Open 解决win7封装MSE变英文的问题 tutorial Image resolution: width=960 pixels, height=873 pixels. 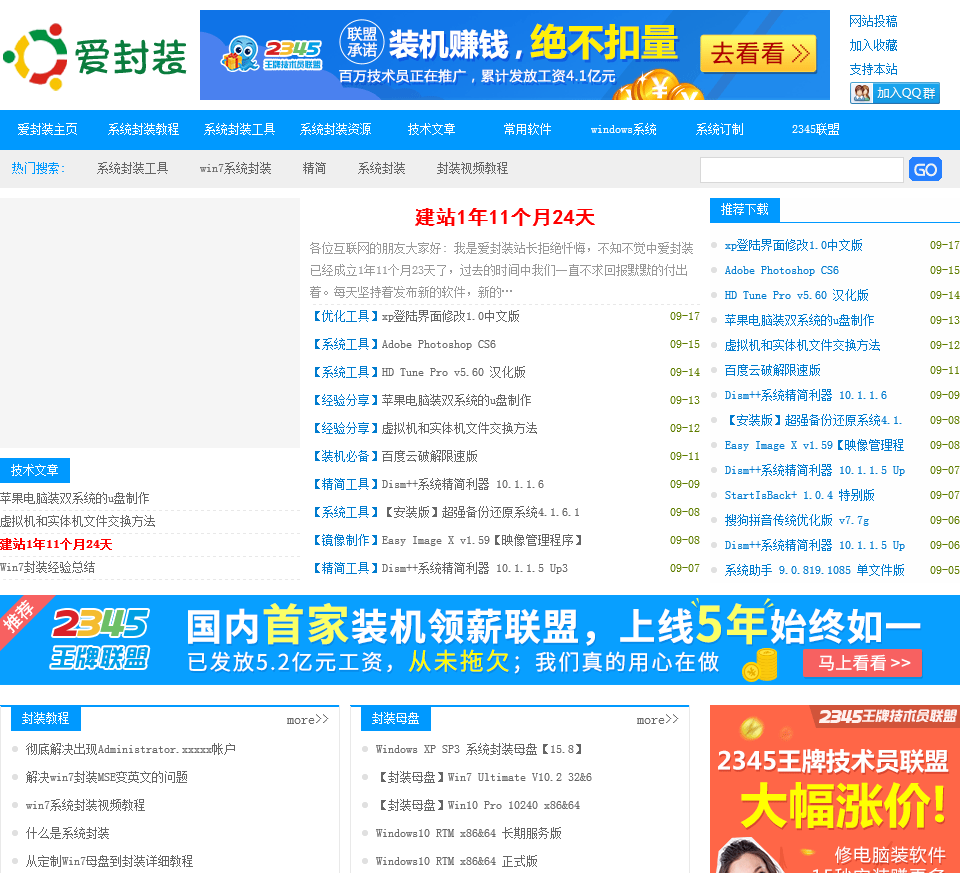tap(107, 777)
